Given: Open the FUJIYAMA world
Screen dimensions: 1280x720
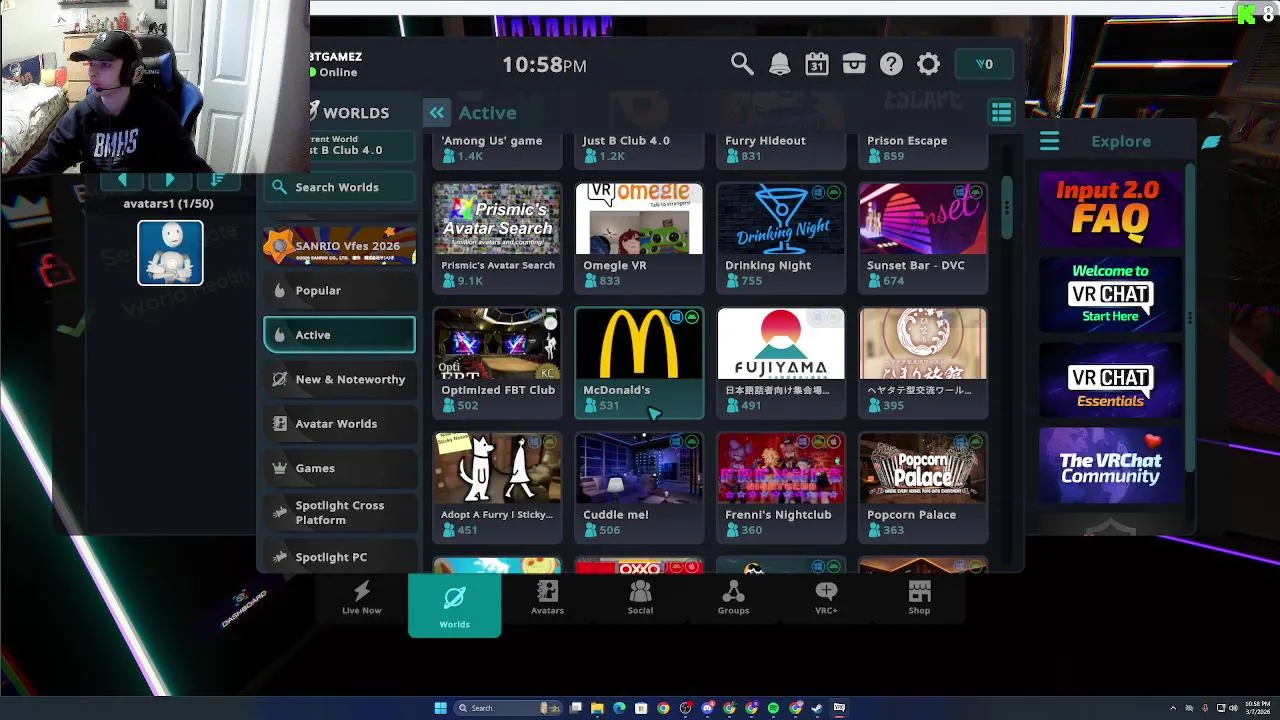Looking at the screenshot, I should coord(781,362).
